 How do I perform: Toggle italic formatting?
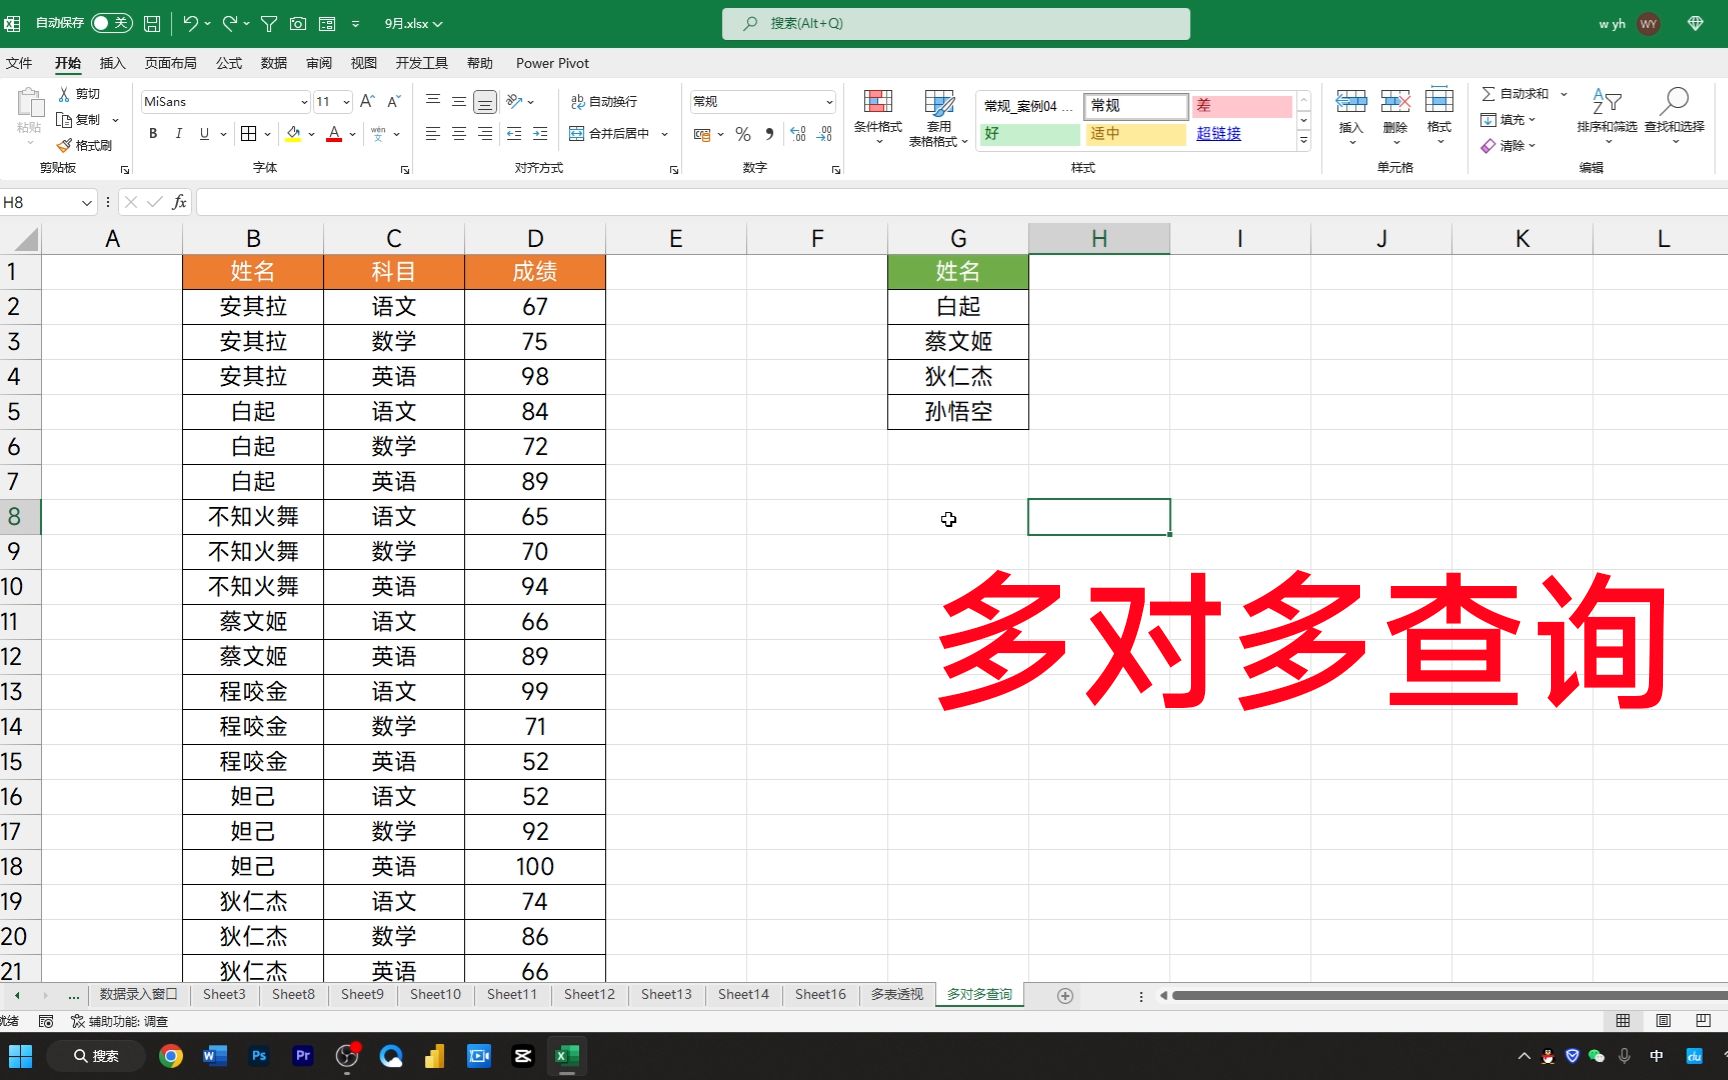177,133
